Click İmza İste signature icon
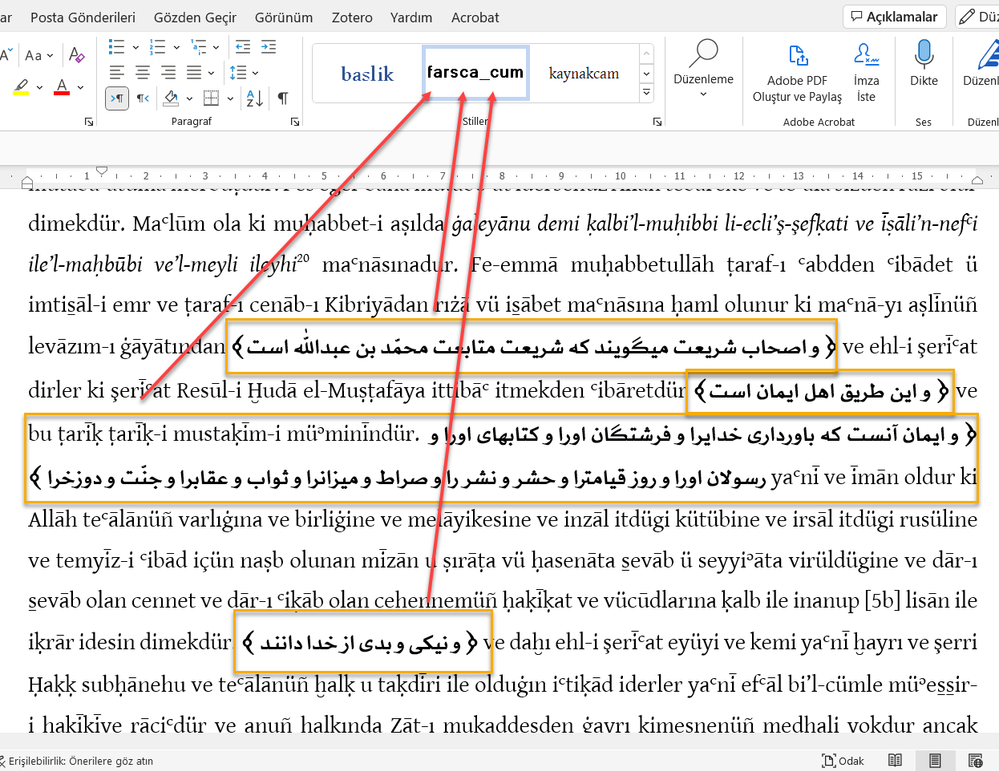 point(866,71)
